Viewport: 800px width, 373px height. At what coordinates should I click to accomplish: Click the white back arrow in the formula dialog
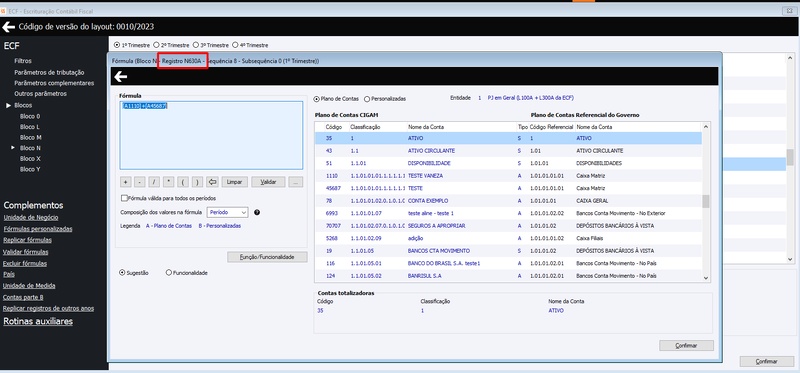[x=120, y=77]
